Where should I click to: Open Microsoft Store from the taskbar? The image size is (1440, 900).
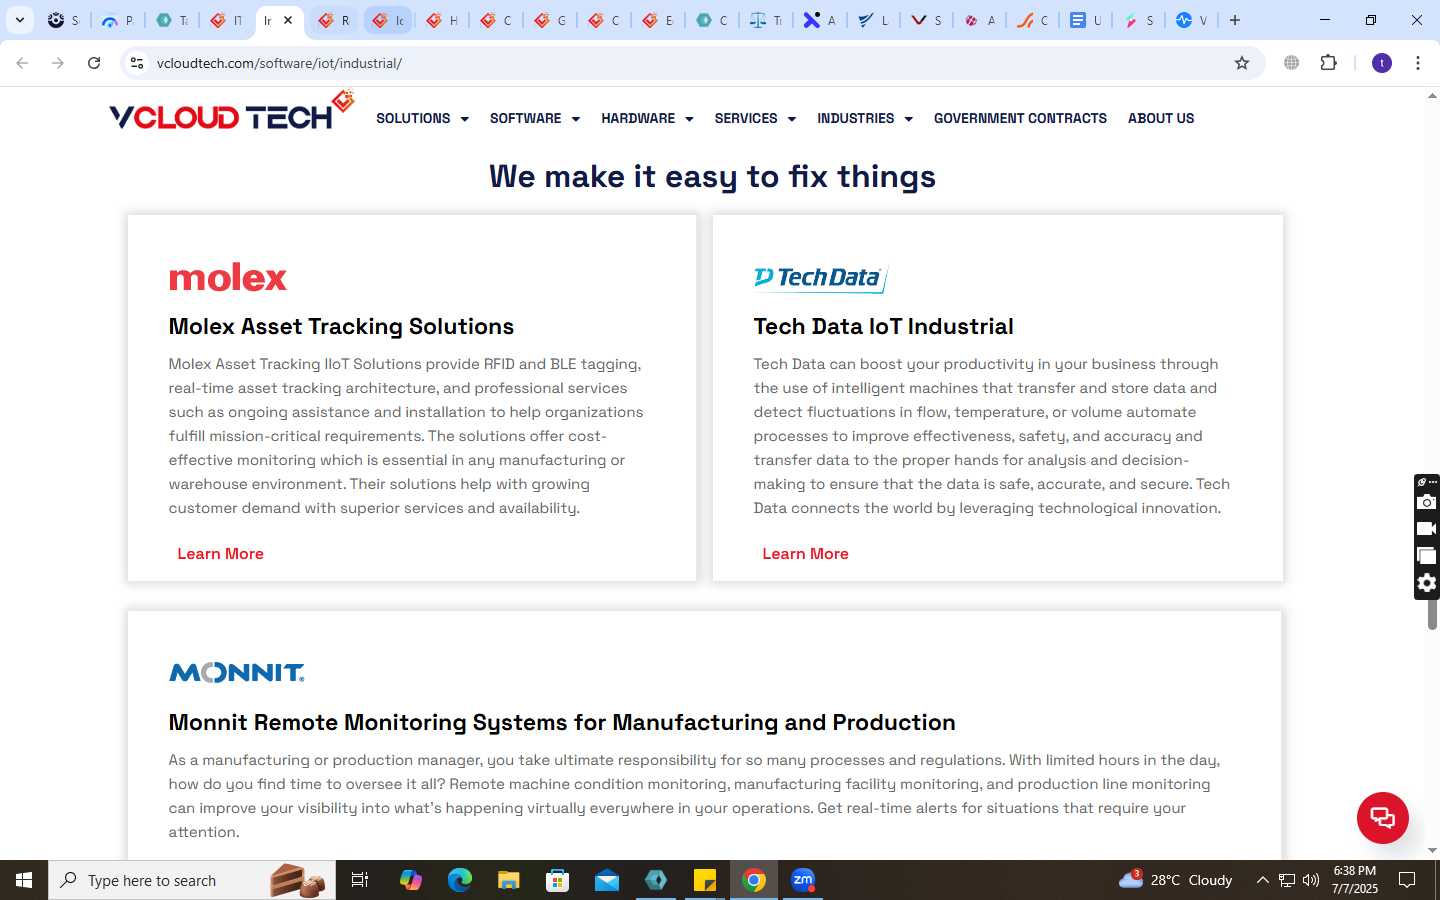pos(558,880)
